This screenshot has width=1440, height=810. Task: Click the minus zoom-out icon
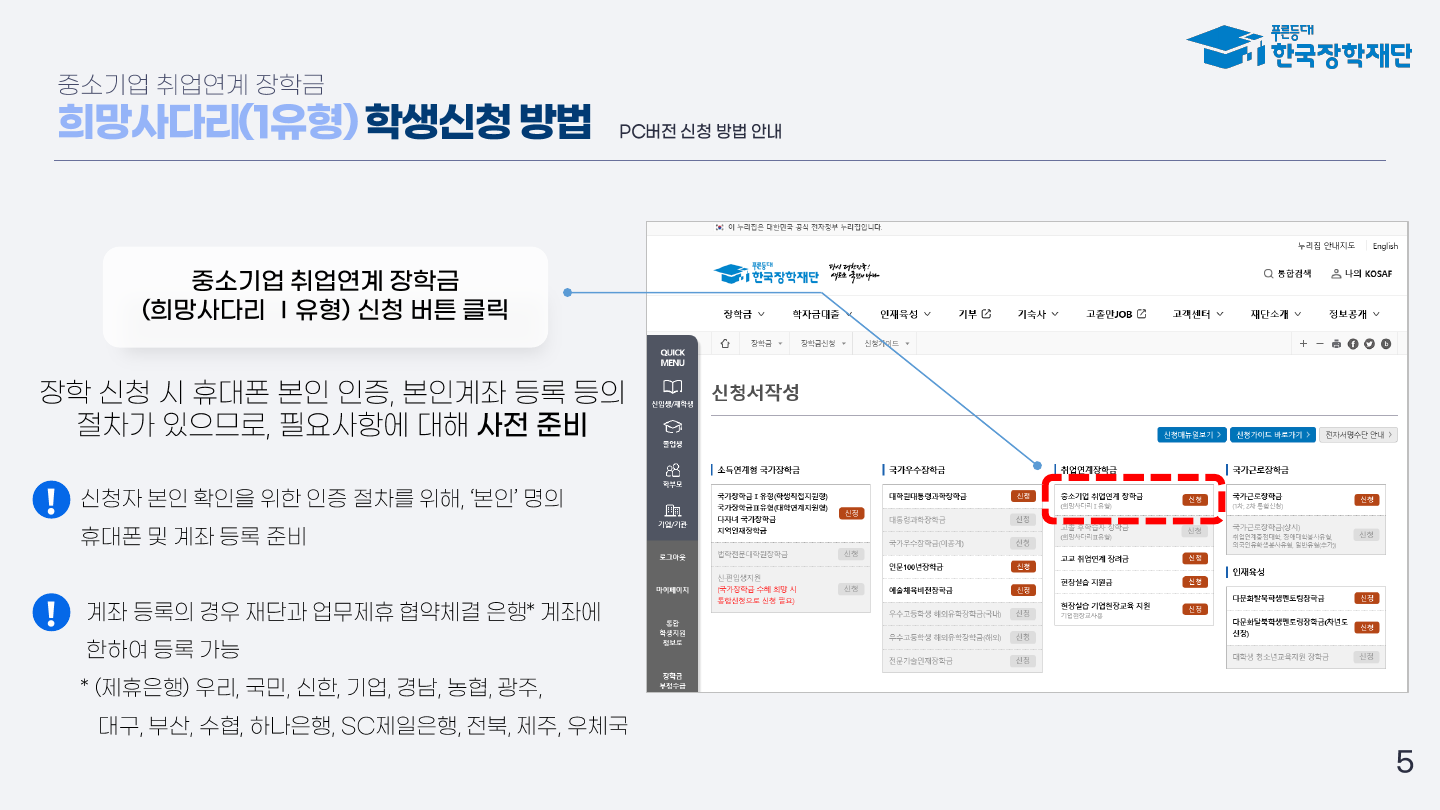coord(1320,344)
